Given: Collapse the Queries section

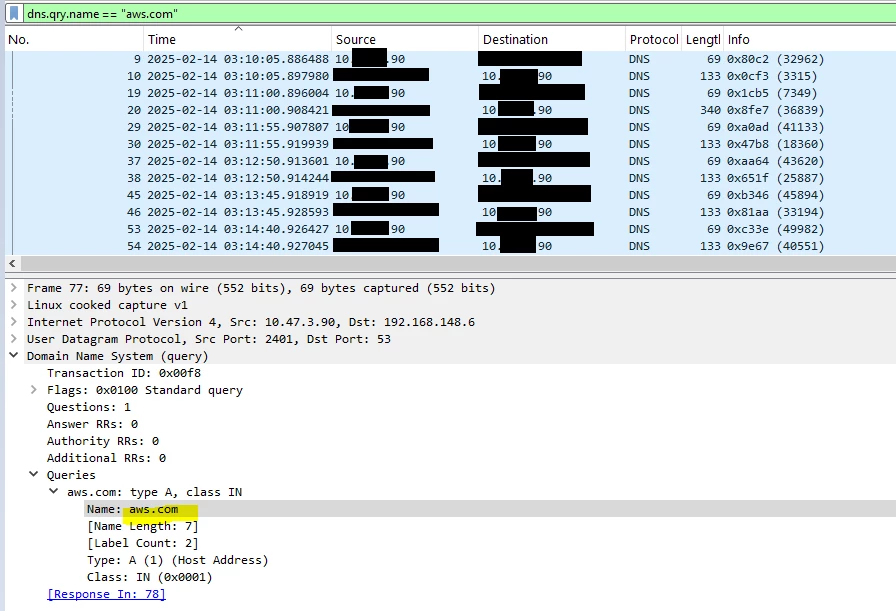Looking at the screenshot, I should 34,474.
